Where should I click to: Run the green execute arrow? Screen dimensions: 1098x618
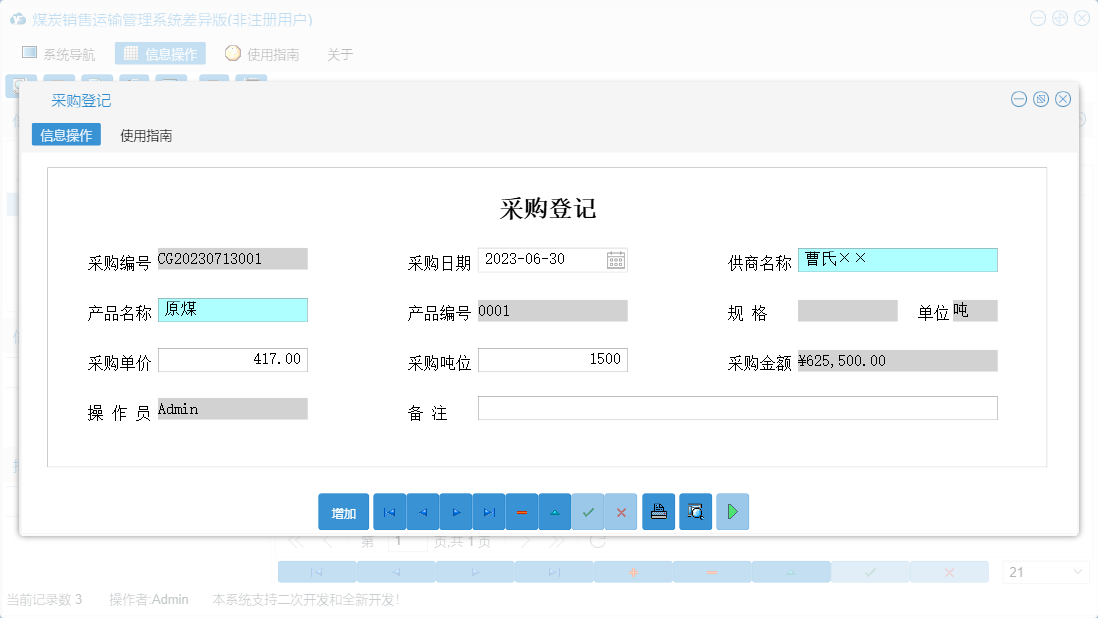click(x=732, y=511)
